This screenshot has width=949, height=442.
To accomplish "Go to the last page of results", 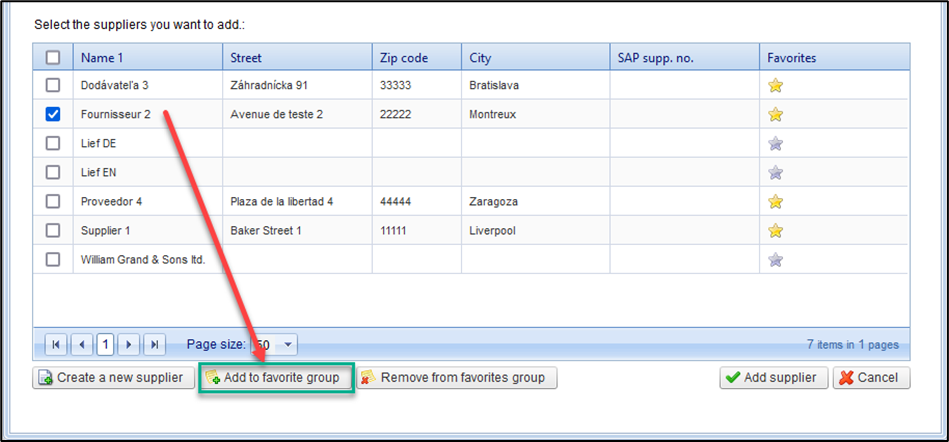I will pos(154,345).
